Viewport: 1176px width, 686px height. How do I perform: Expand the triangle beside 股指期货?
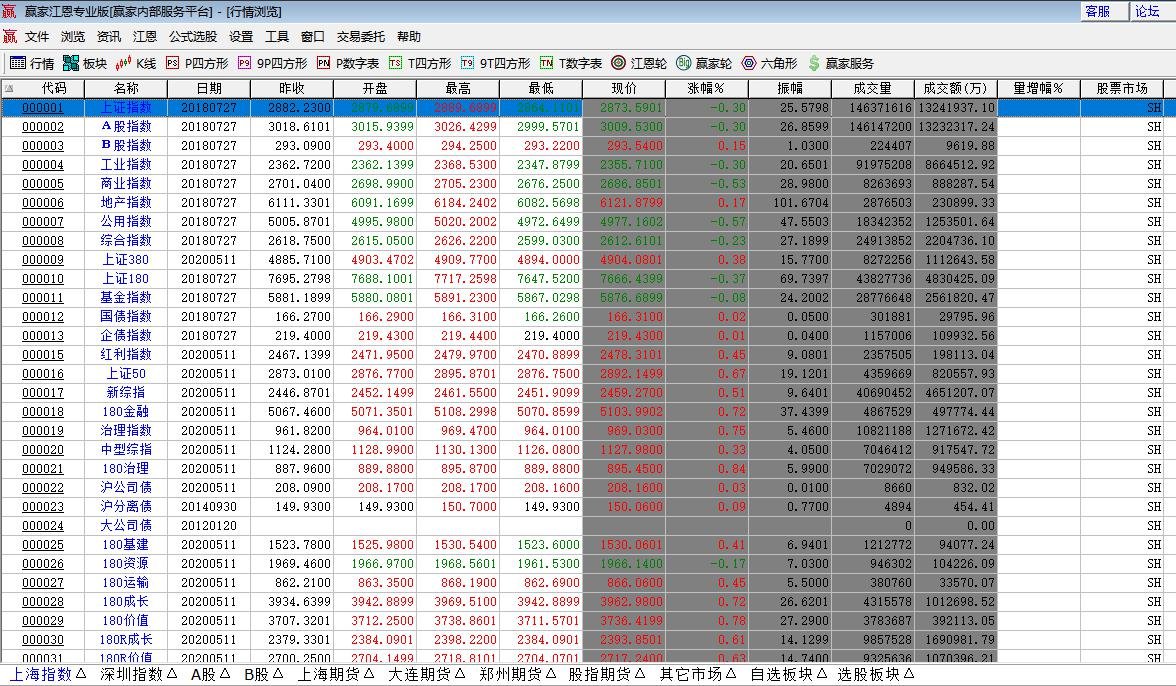[639, 674]
